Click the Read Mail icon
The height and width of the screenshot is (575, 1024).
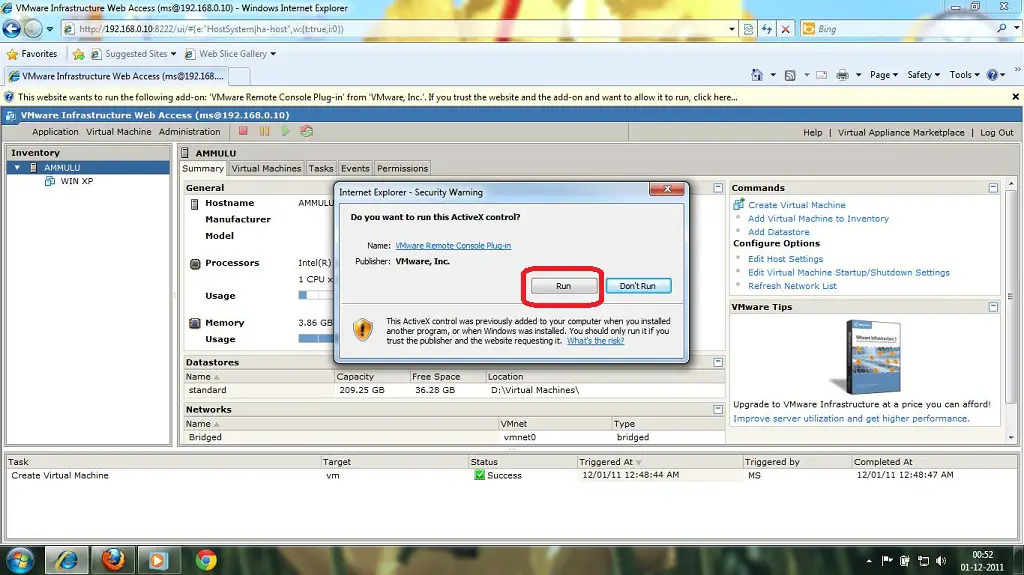(x=822, y=75)
